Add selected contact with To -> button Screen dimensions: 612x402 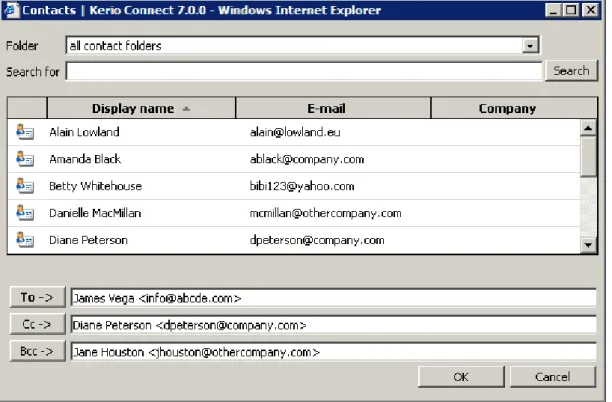[37, 297]
